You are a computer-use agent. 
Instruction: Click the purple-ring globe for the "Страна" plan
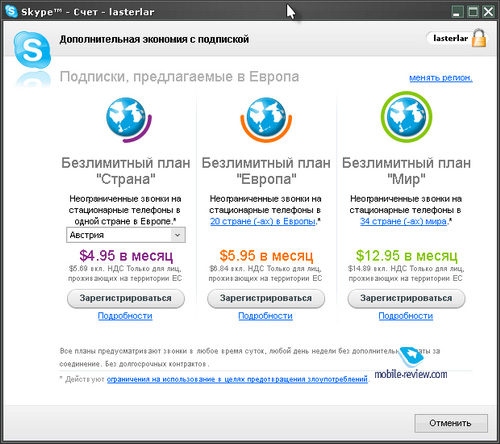tap(128, 119)
